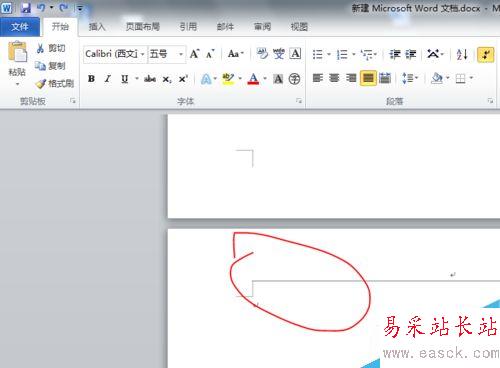The image size is (500, 368).
Task: Increase paragraph indent
Action: [411, 54]
